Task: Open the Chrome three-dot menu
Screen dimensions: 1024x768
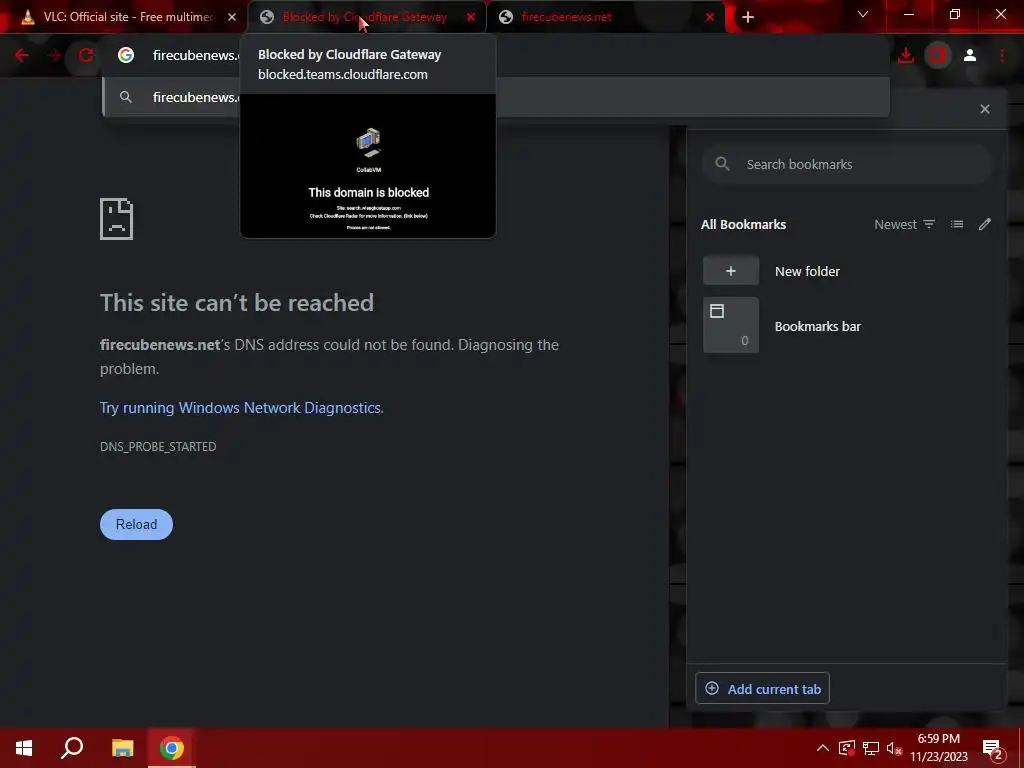Action: point(1002,56)
